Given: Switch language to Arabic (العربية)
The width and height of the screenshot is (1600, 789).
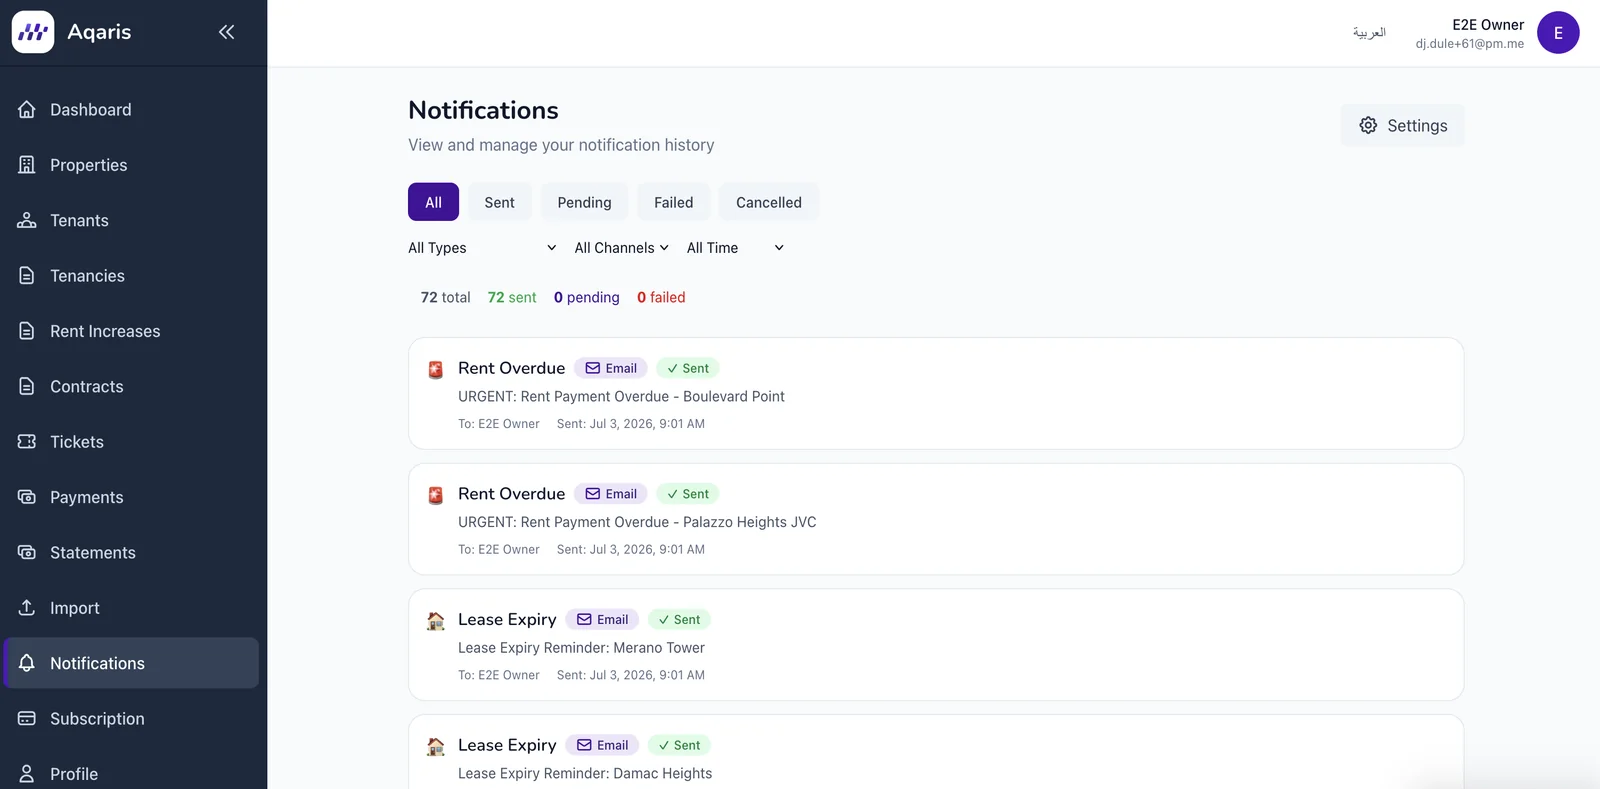Looking at the screenshot, I should (1369, 32).
